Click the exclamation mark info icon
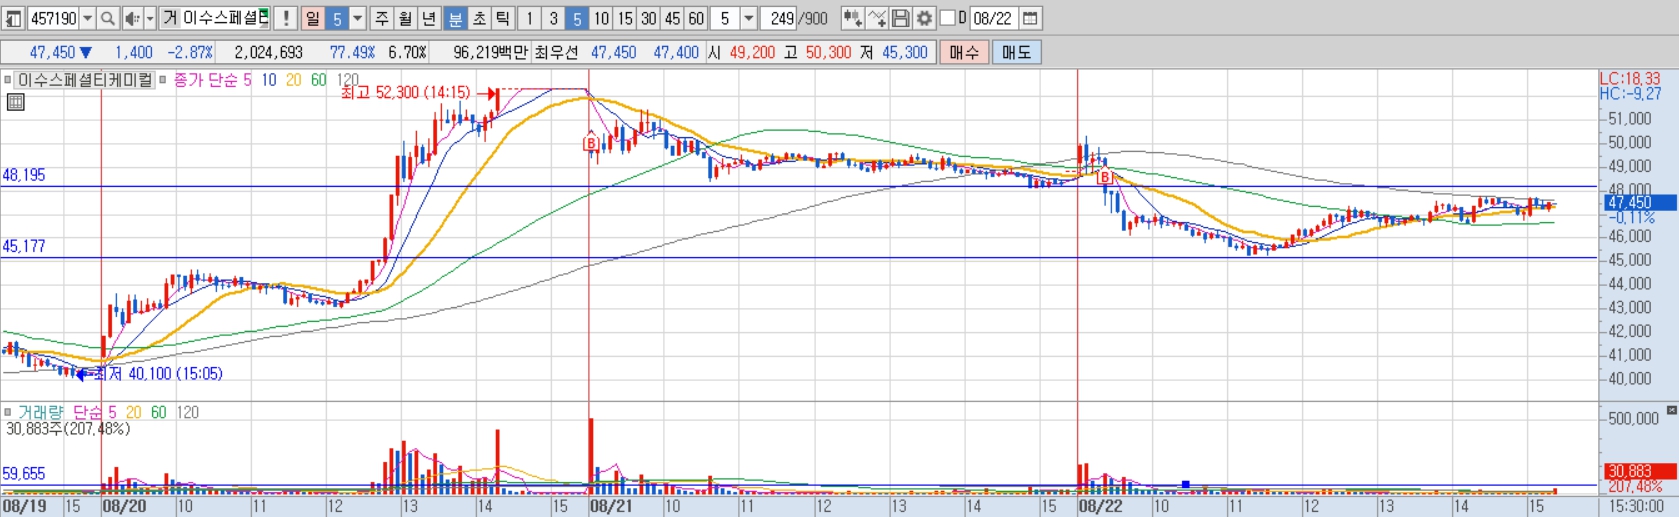 (x=286, y=18)
